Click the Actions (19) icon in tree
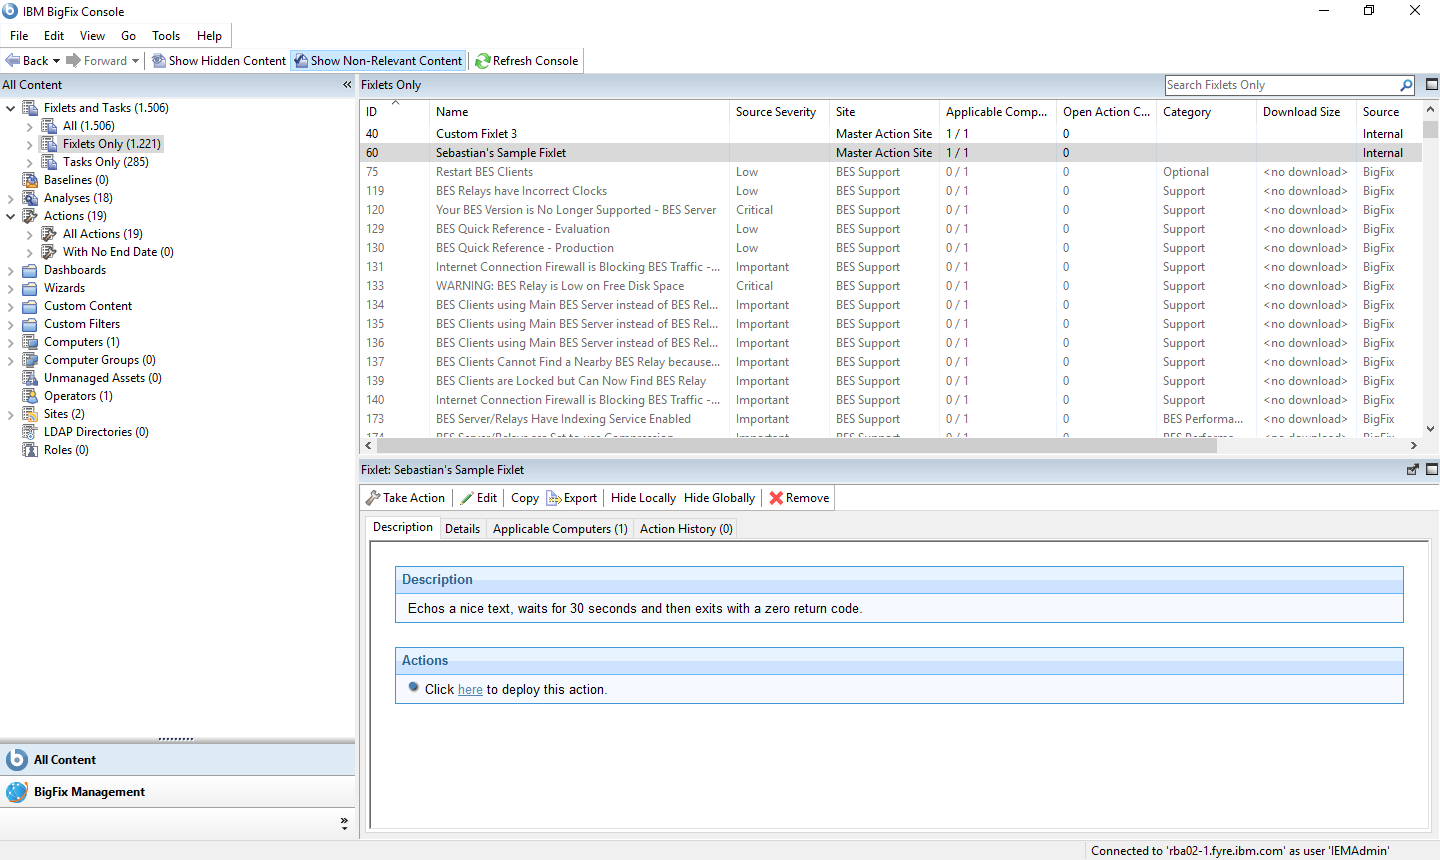The width and height of the screenshot is (1440, 860). click(30, 216)
